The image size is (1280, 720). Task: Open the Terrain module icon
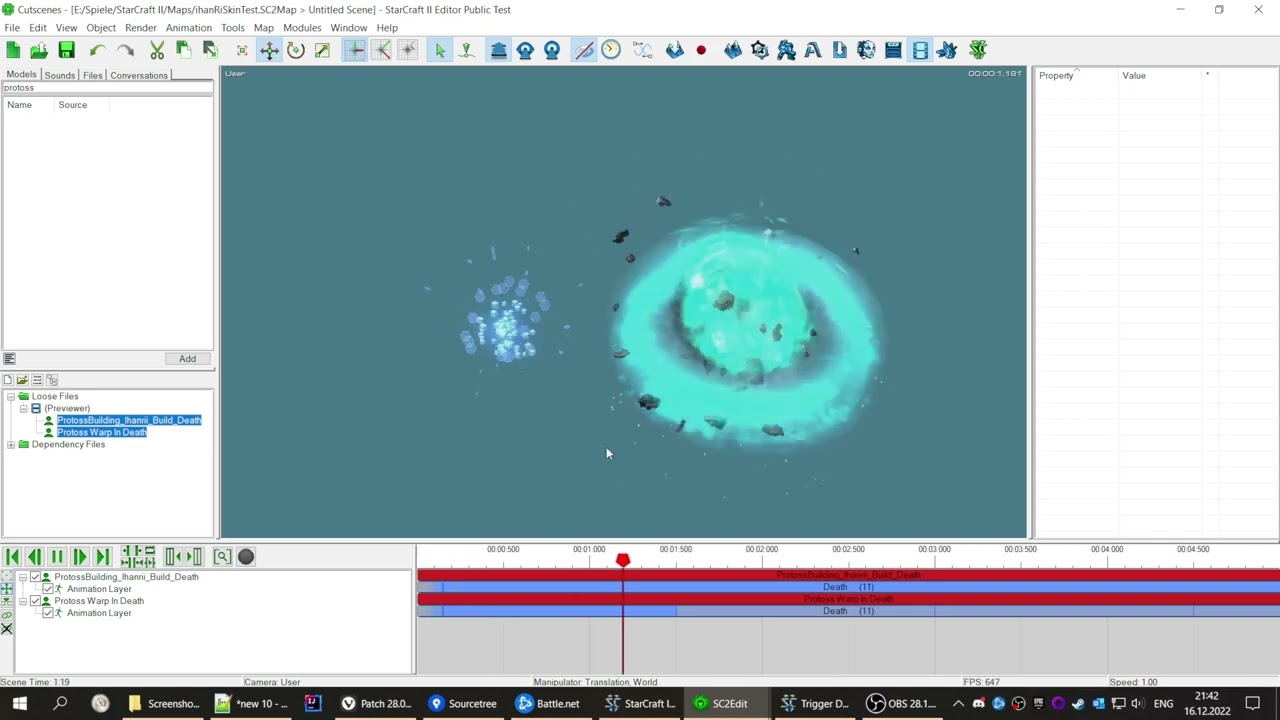(x=733, y=50)
